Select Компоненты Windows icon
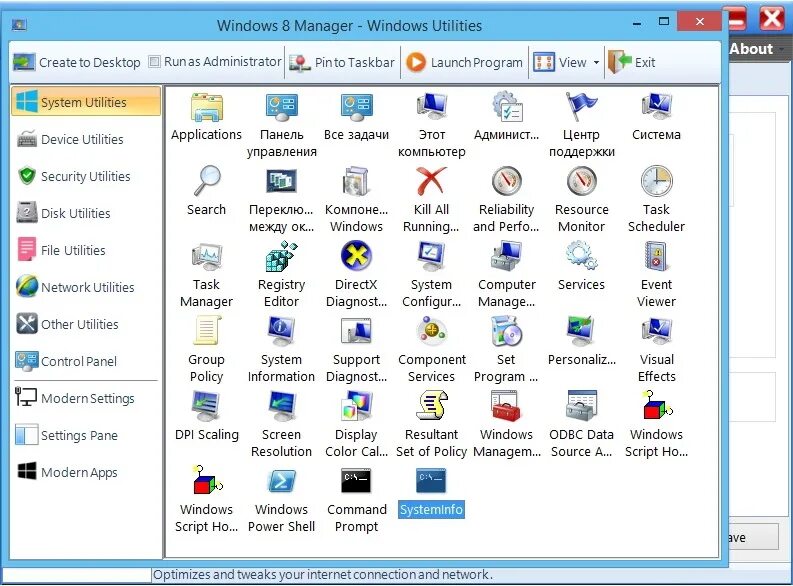The image size is (793, 586). (356, 181)
